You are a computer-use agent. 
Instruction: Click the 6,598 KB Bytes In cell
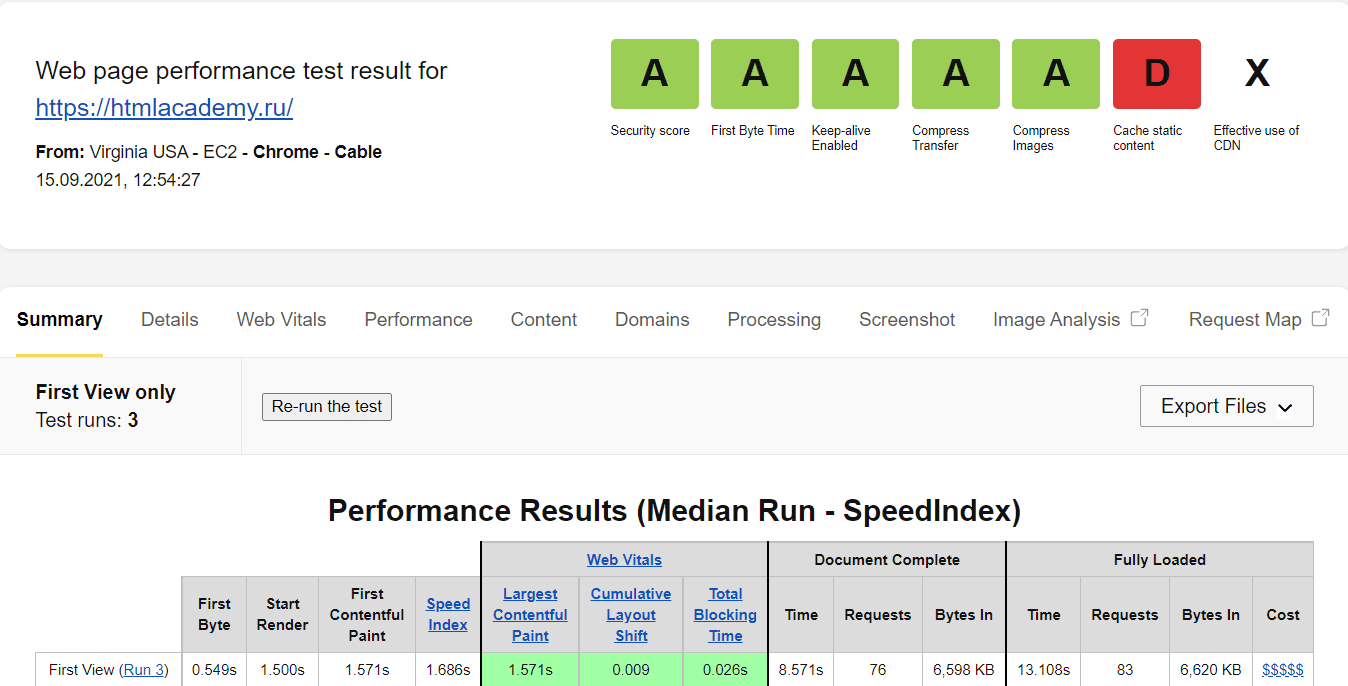click(964, 670)
